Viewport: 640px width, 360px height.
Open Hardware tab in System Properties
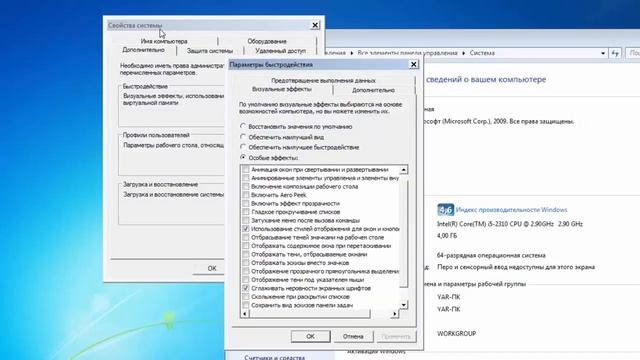(267, 41)
